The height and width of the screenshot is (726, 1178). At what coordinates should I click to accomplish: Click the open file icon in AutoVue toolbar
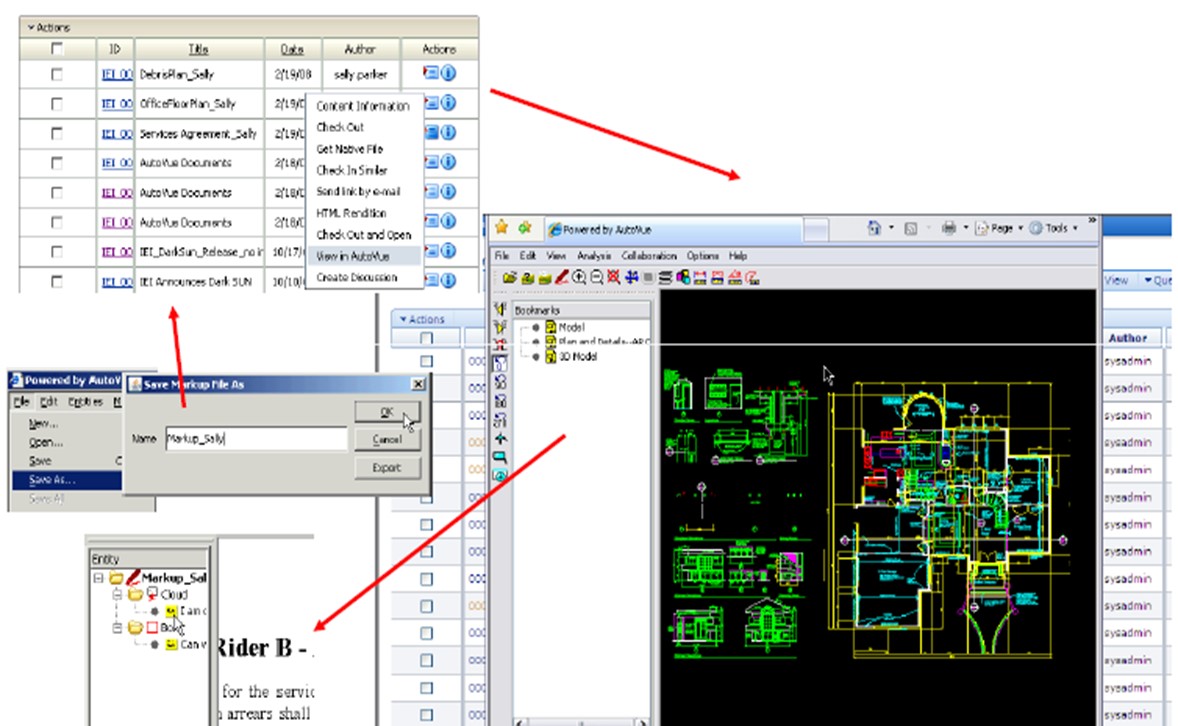point(509,278)
